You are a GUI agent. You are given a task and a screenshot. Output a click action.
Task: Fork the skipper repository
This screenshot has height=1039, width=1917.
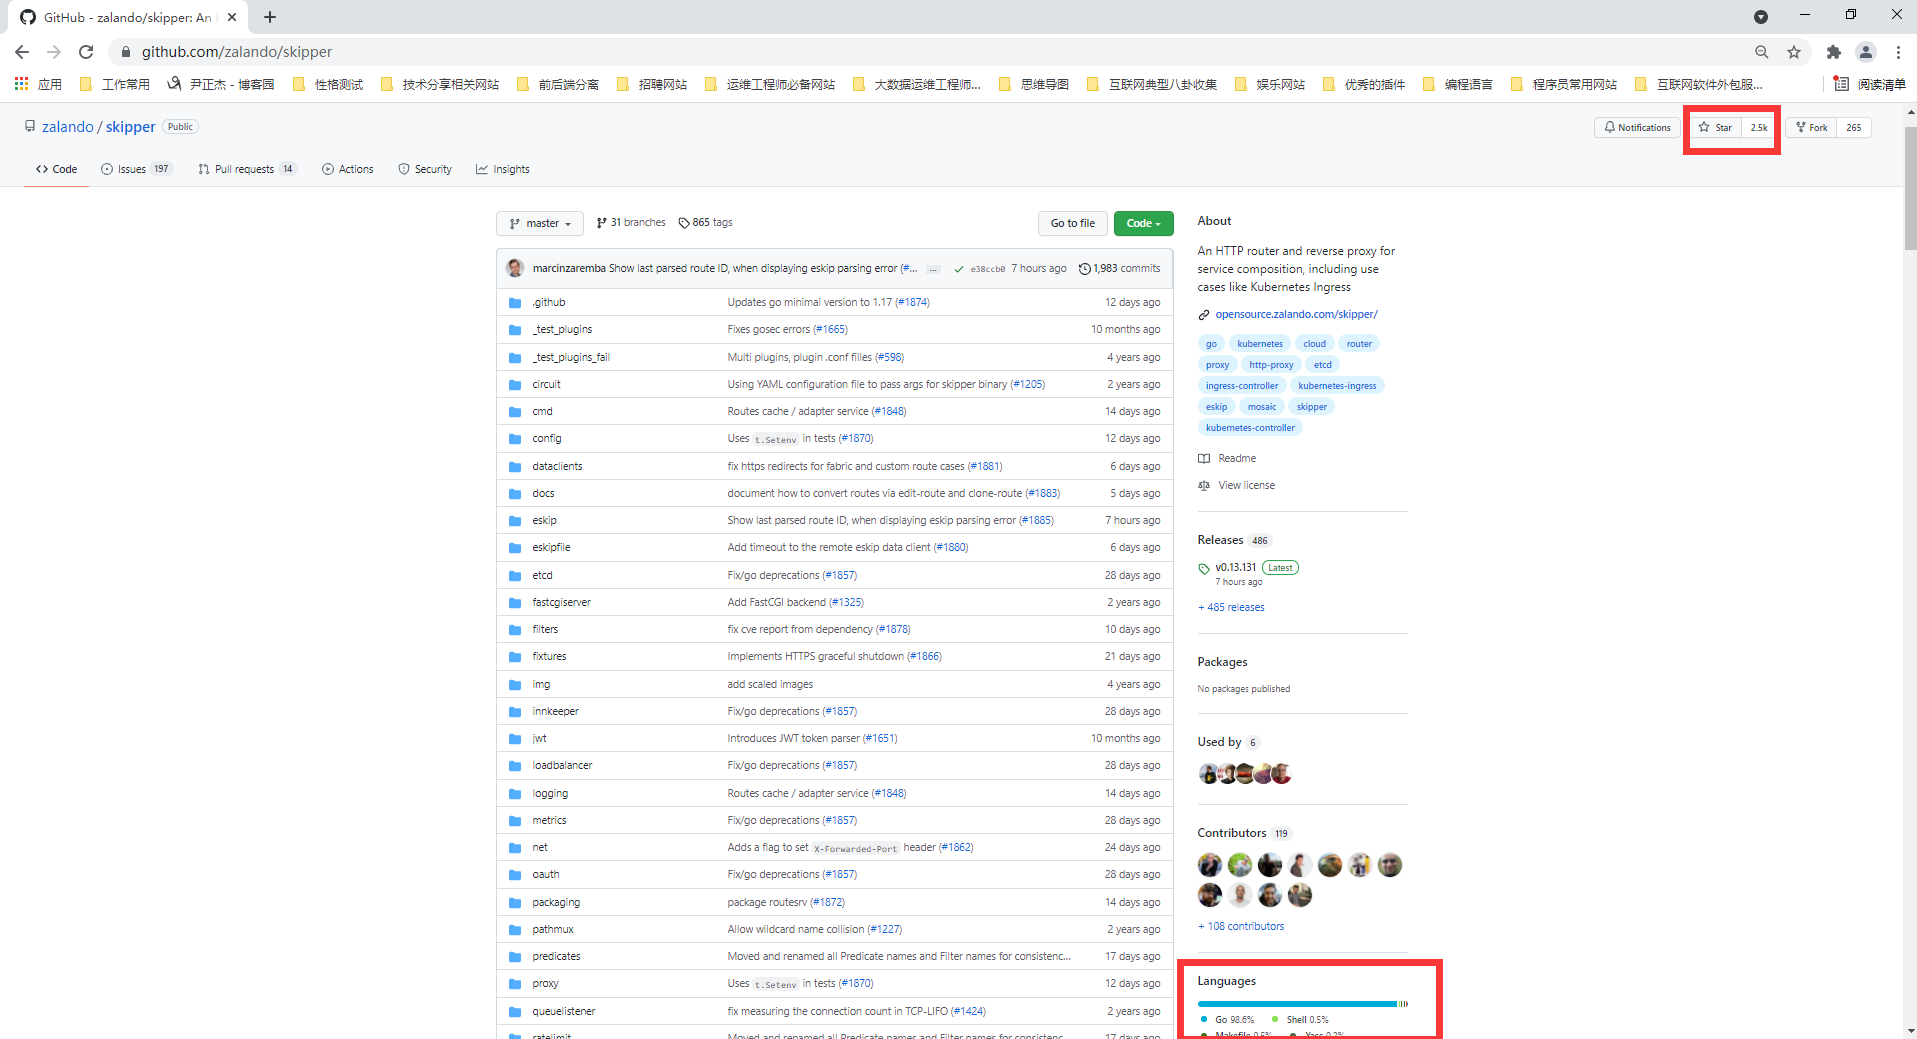[1811, 127]
